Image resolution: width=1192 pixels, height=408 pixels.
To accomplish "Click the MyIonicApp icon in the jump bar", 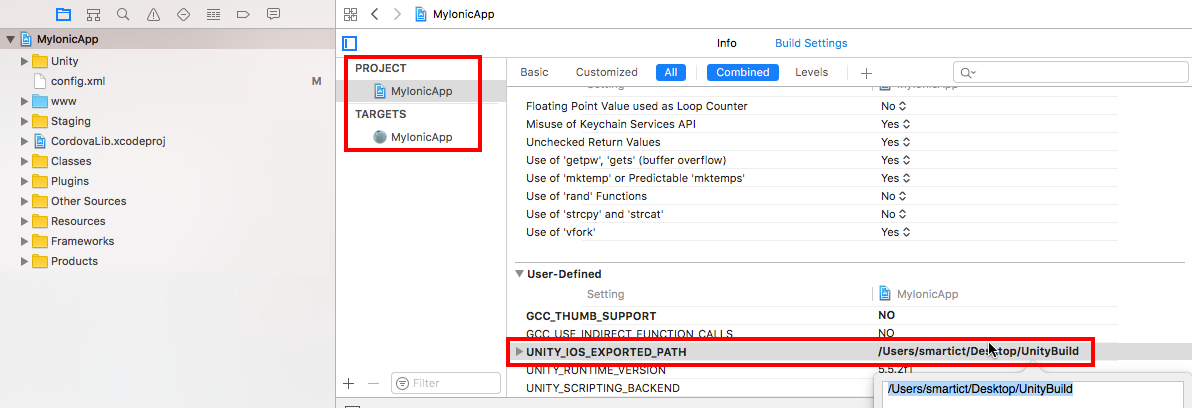I will click(x=420, y=14).
